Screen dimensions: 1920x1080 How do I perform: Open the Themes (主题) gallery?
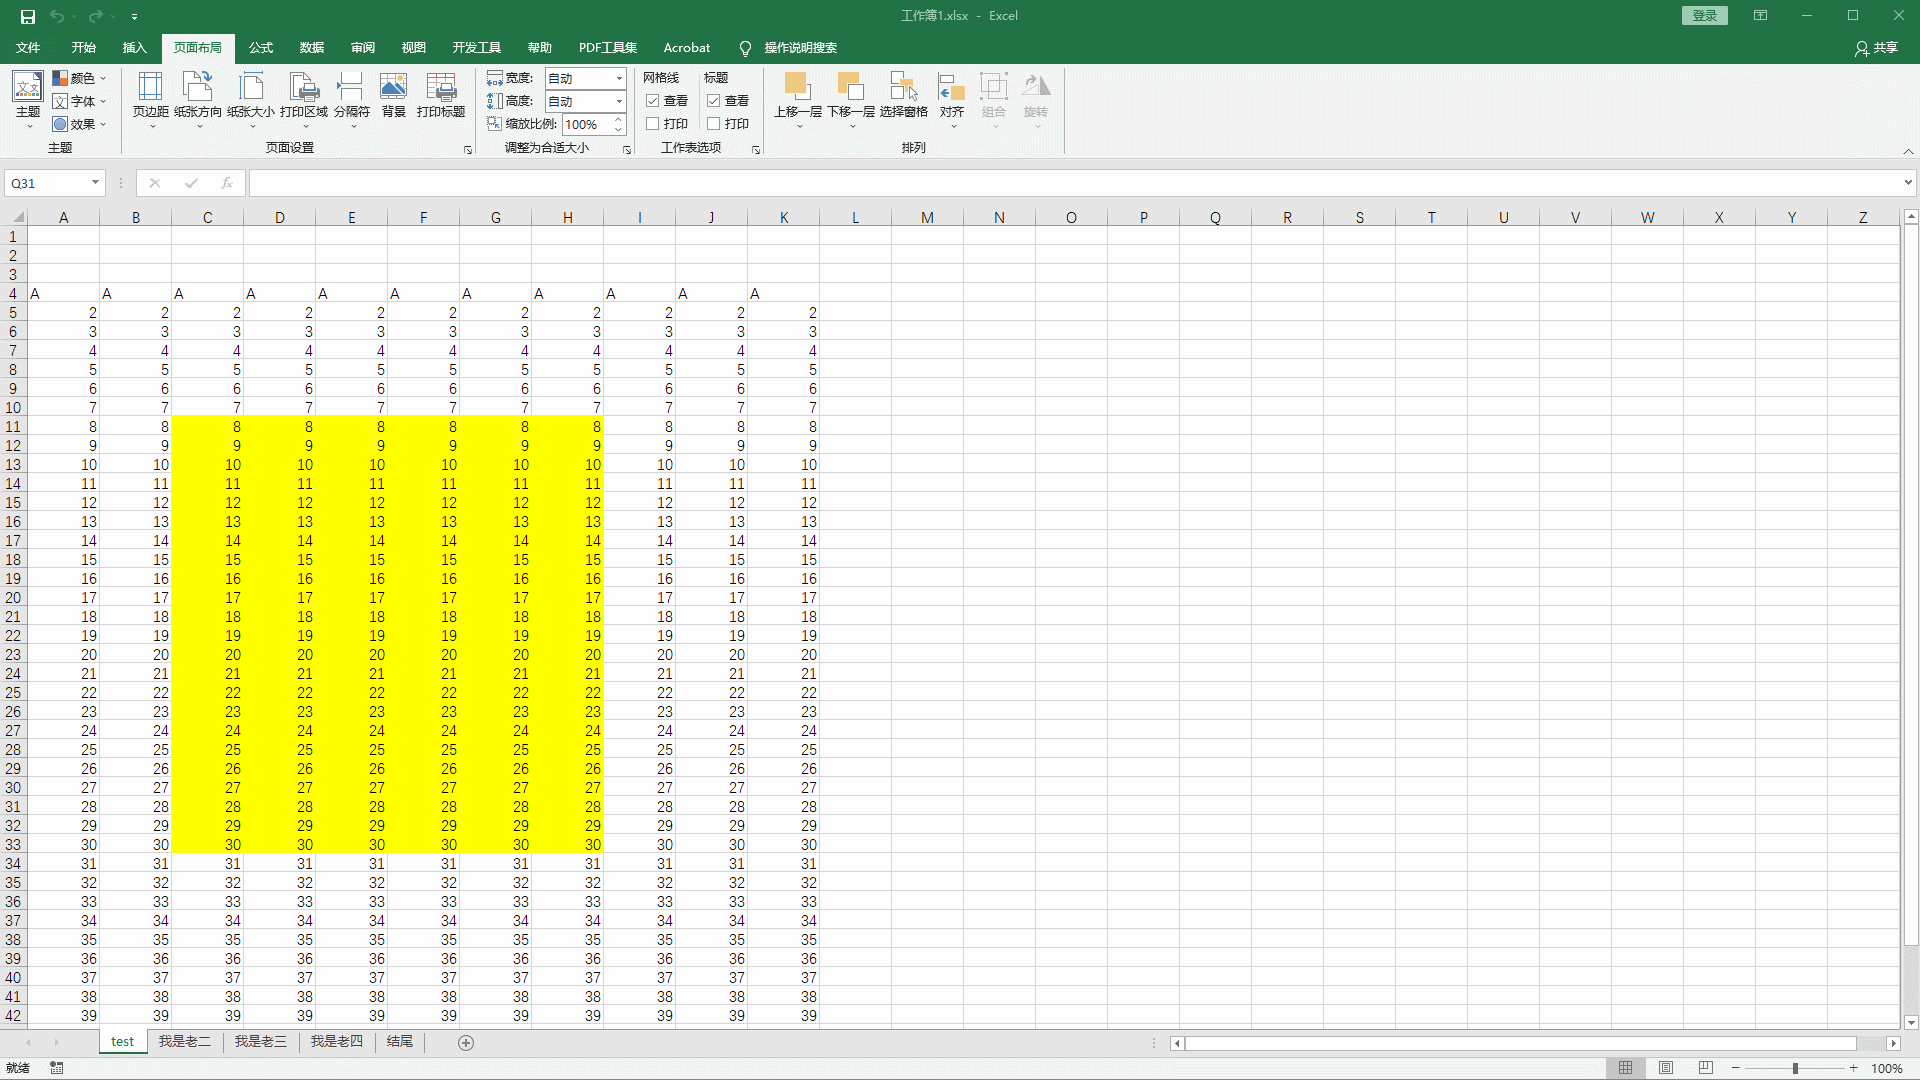click(28, 99)
